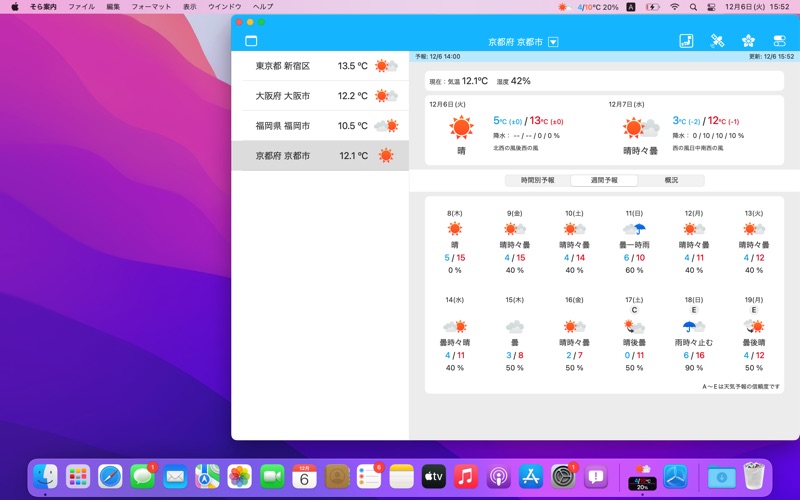800x500 pixels.
Task: Click the flower icon in the toolbar
Action: [748, 41]
